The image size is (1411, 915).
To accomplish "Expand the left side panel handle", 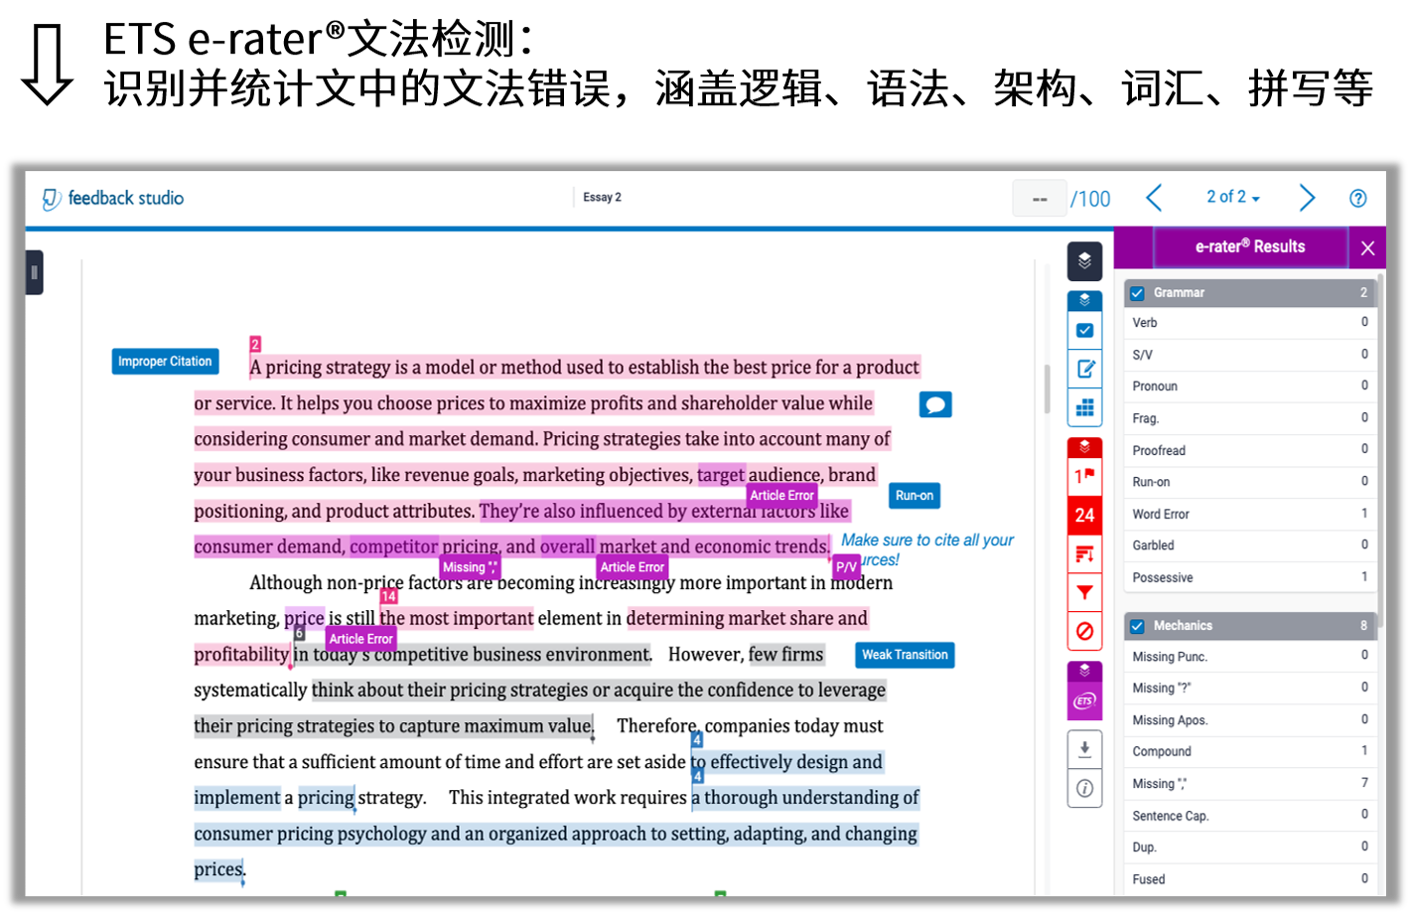I will pos(34,272).
